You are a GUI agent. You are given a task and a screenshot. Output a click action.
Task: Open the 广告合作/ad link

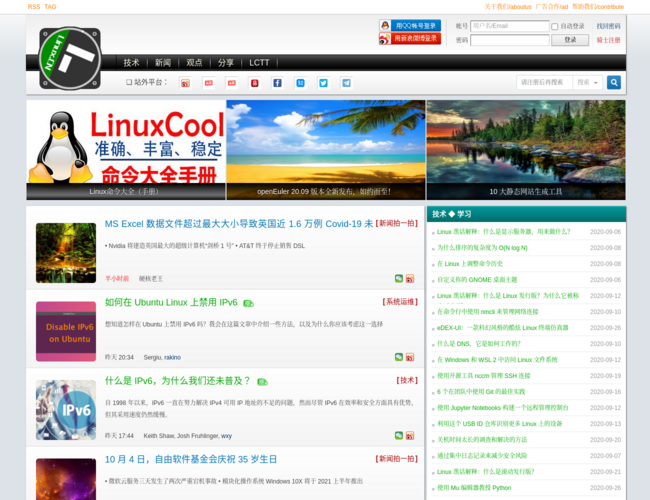(552, 7)
